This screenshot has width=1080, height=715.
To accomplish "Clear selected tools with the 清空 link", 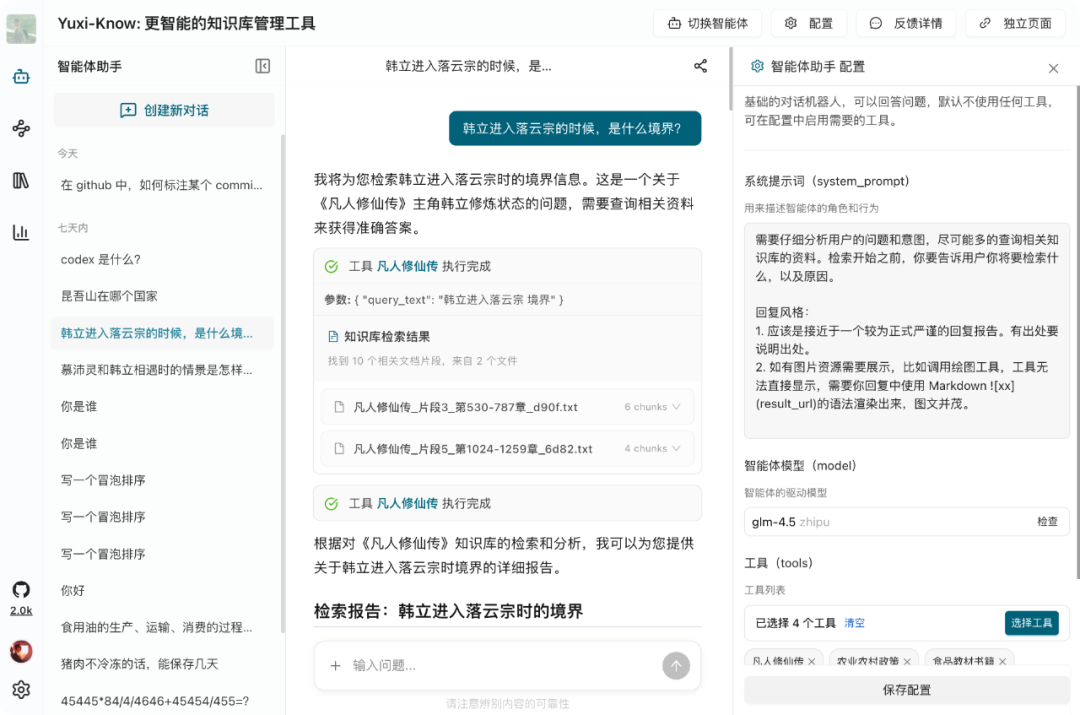I will [856, 621].
